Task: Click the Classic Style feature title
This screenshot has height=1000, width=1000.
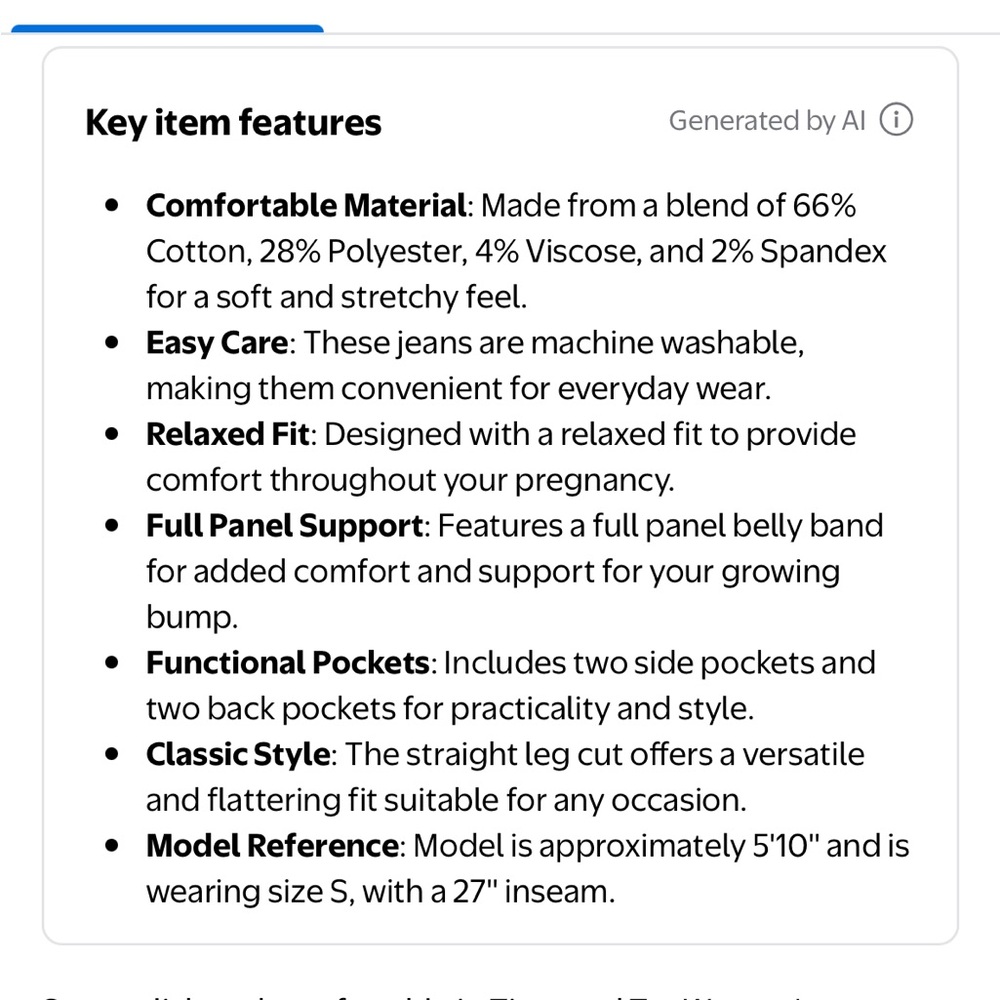Action: pos(238,754)
